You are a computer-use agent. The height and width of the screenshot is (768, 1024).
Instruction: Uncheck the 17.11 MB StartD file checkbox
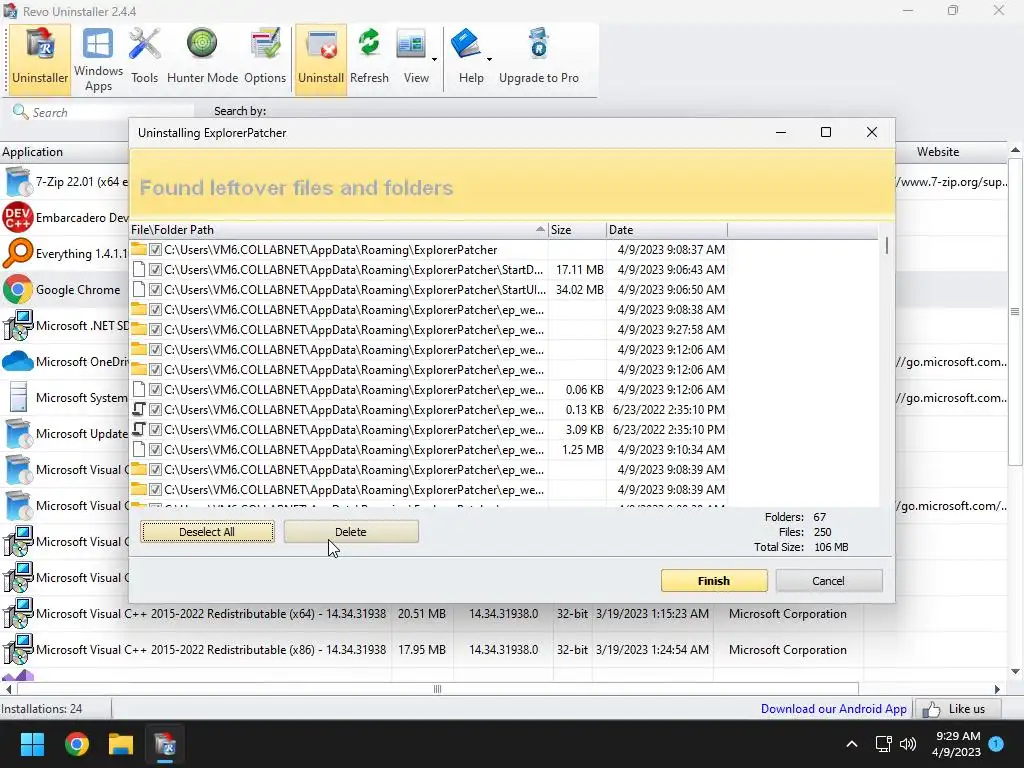(155, 270)
